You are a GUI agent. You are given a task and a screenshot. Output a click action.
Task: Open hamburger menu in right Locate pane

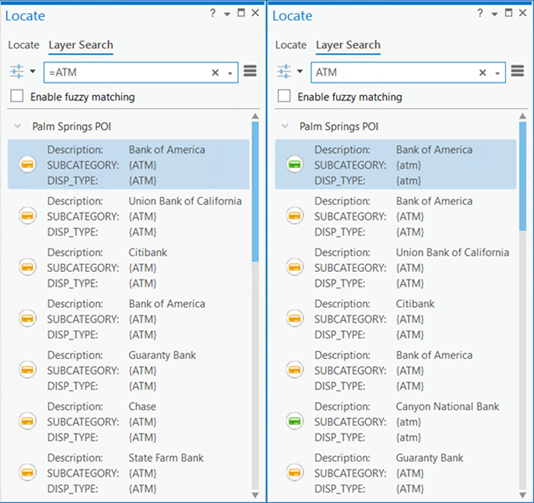(517, 71)
